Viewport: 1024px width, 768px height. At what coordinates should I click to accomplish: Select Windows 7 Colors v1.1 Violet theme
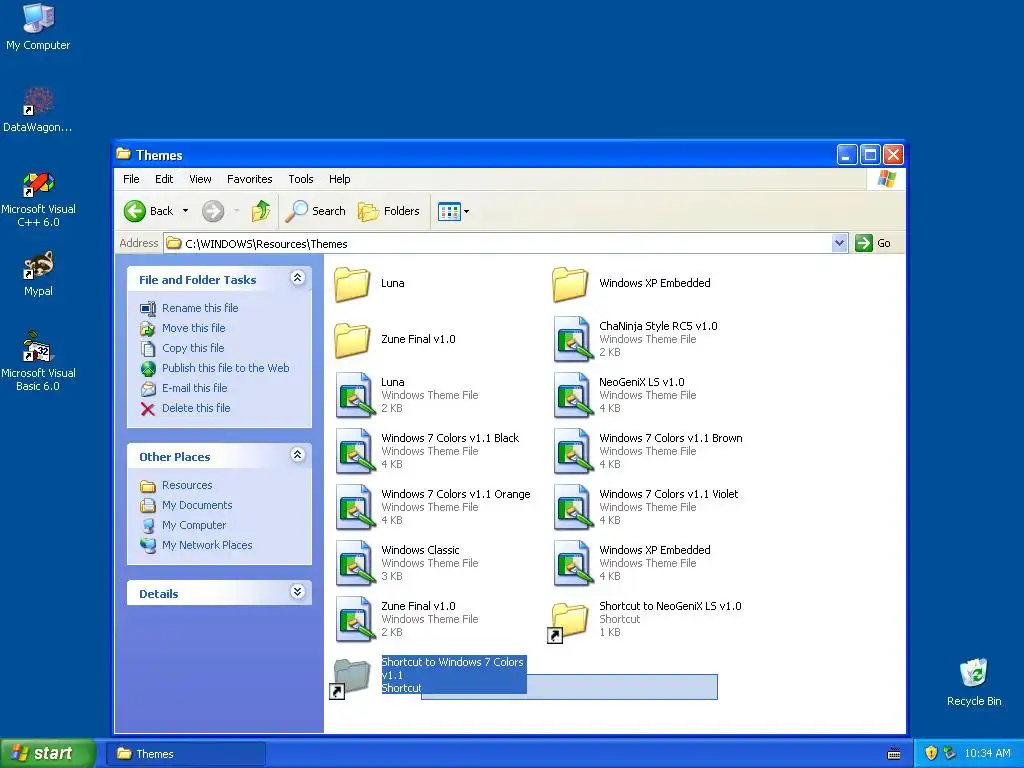click(645, 507)
